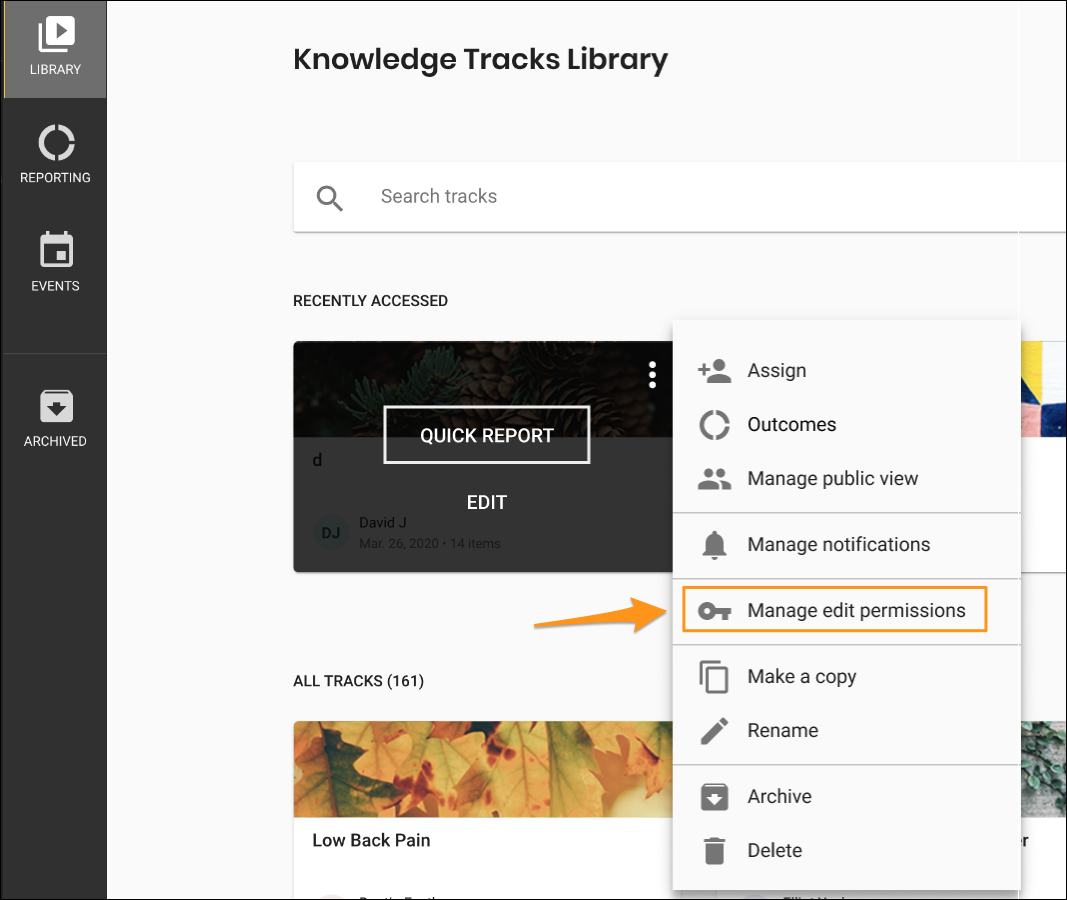
Task: Click the bell notifications icon
Action: pos(714,545)
